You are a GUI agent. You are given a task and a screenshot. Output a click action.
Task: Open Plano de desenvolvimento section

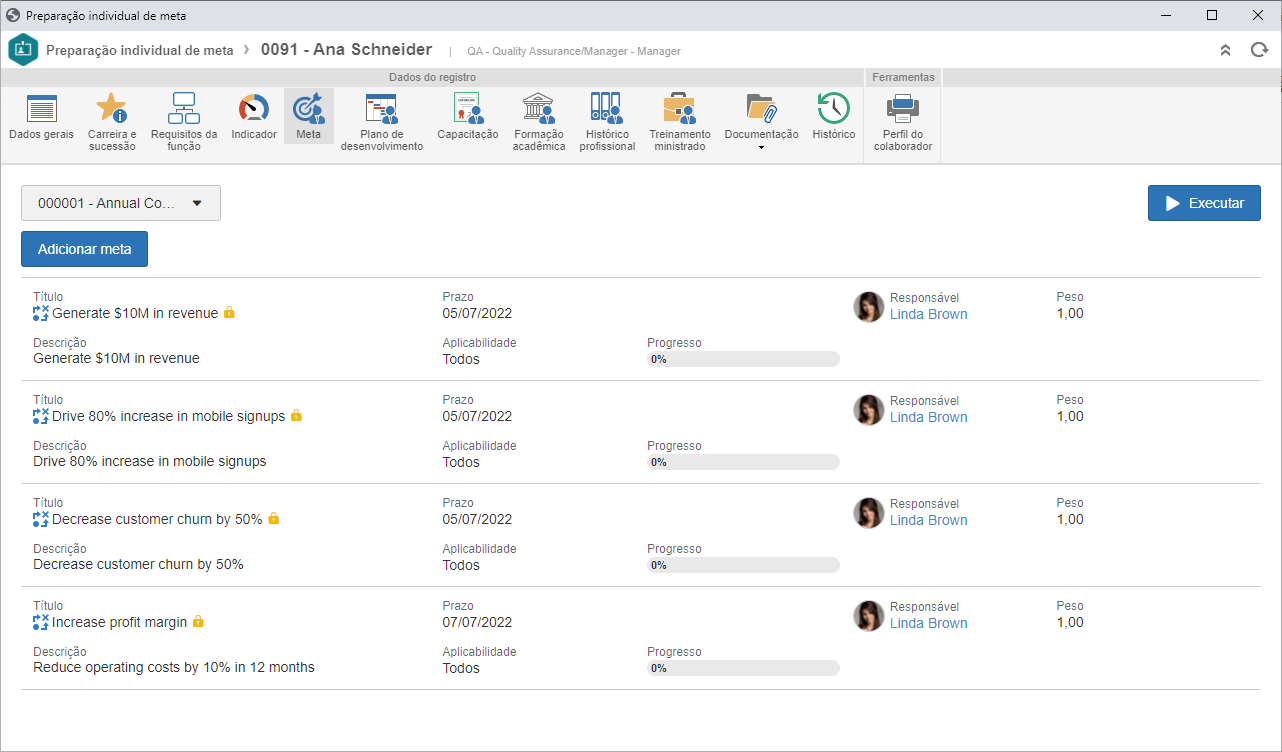tap(381, 123)
